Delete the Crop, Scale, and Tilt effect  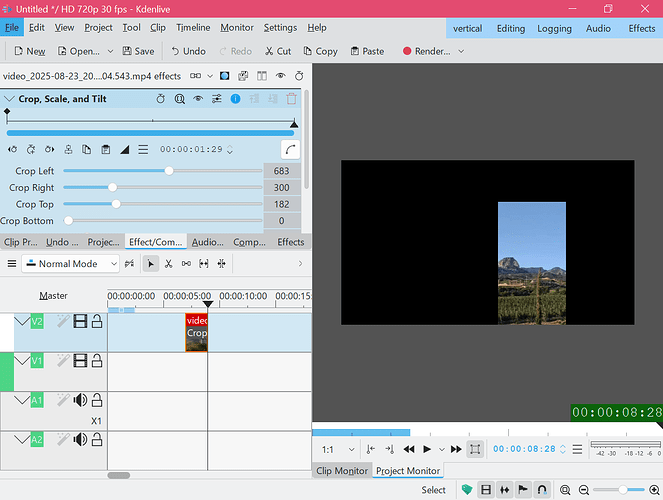tap(291, 99)
